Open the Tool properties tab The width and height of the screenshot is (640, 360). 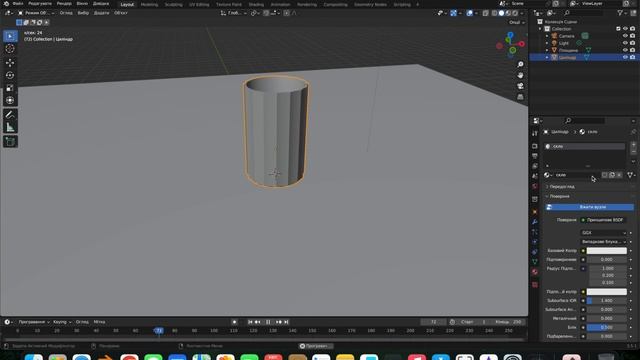click(x=535, y=133)
